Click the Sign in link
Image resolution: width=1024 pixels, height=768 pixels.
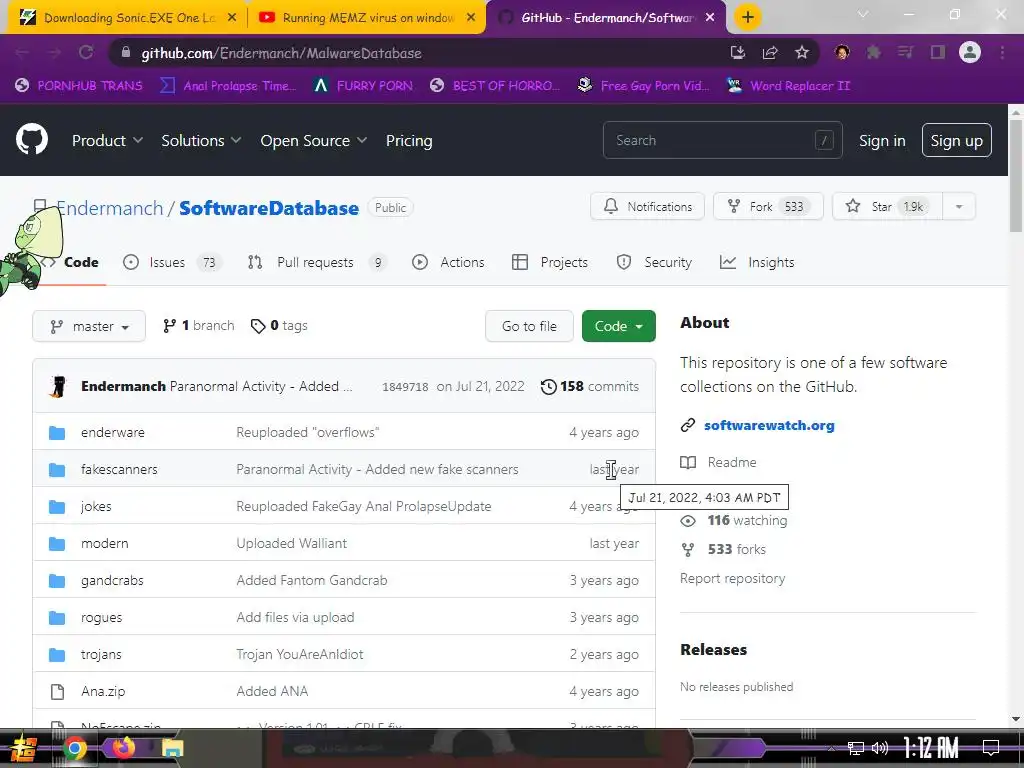882,140
